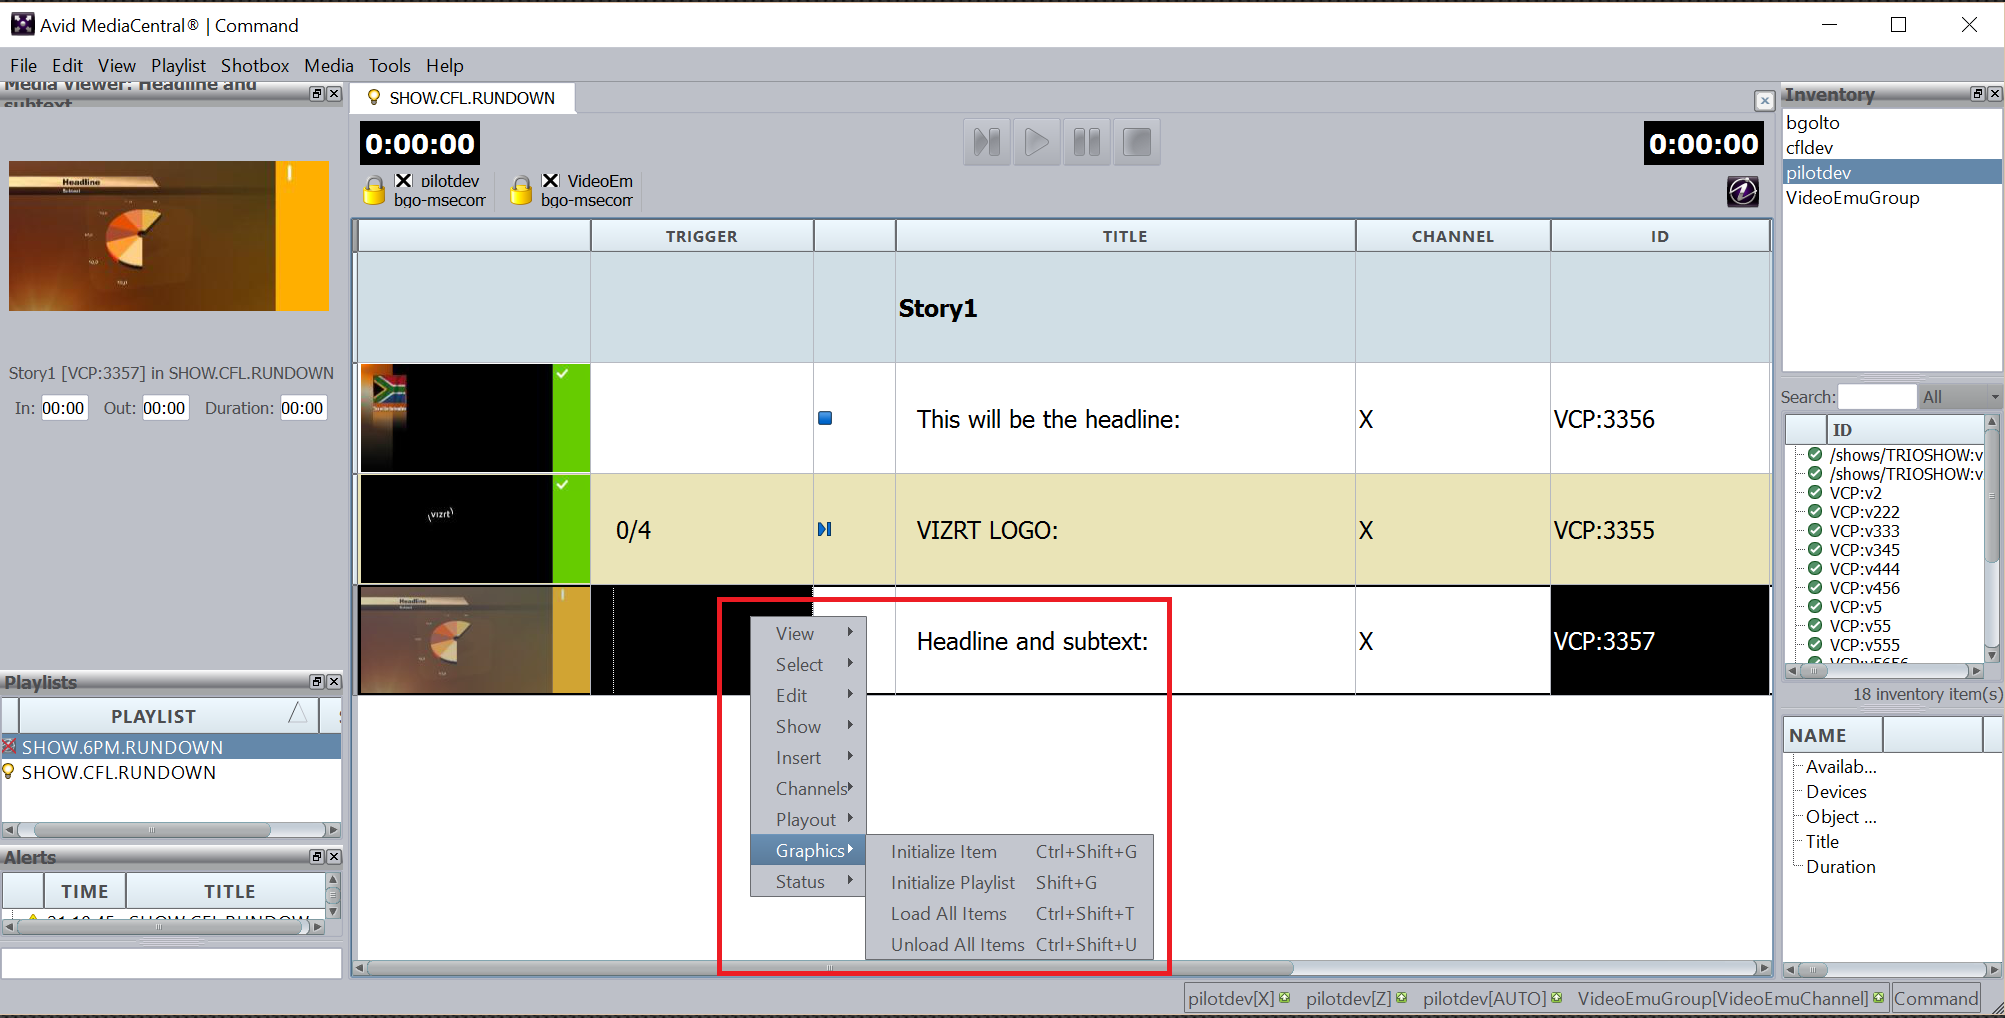Click the purple Viz graphics icon

click(x=1742, y=191)
